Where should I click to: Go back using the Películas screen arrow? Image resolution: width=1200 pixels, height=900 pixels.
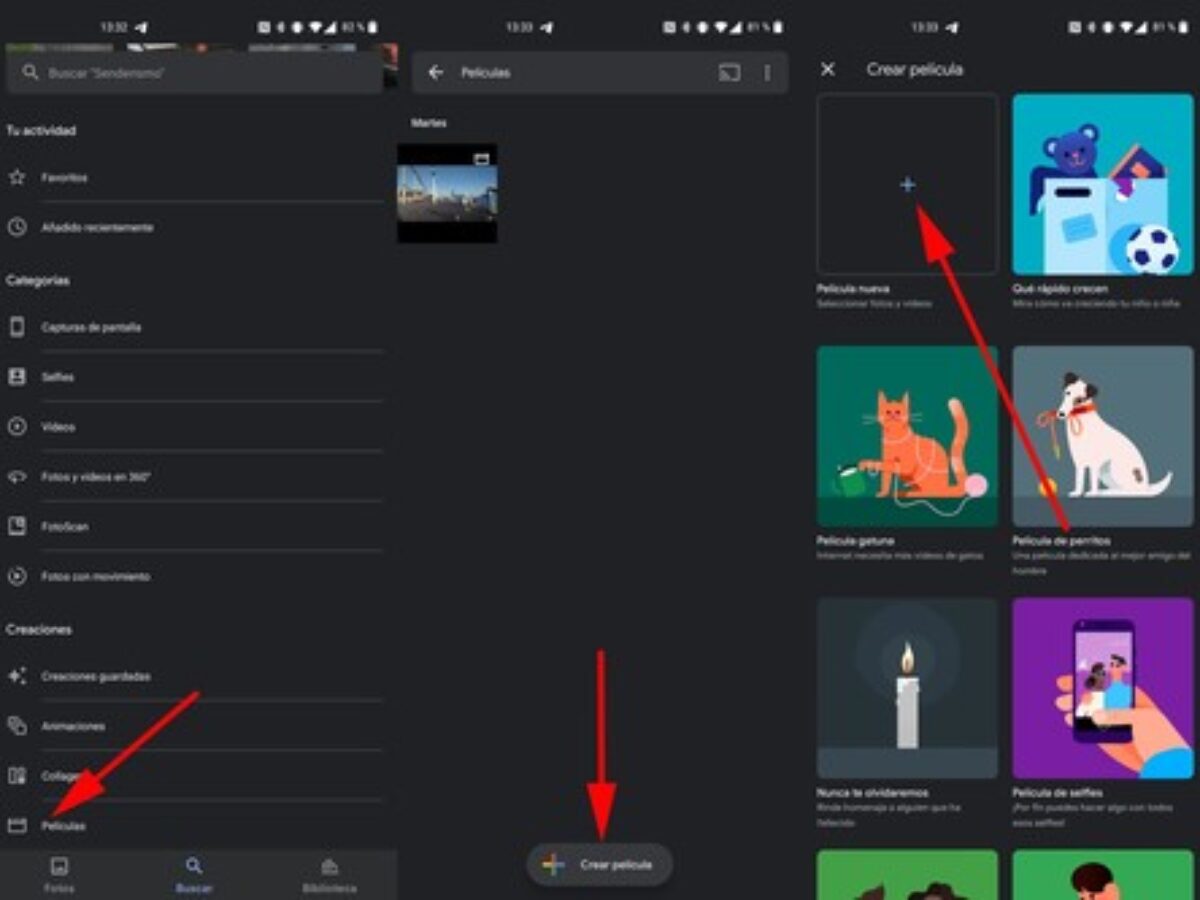[435, 72]
